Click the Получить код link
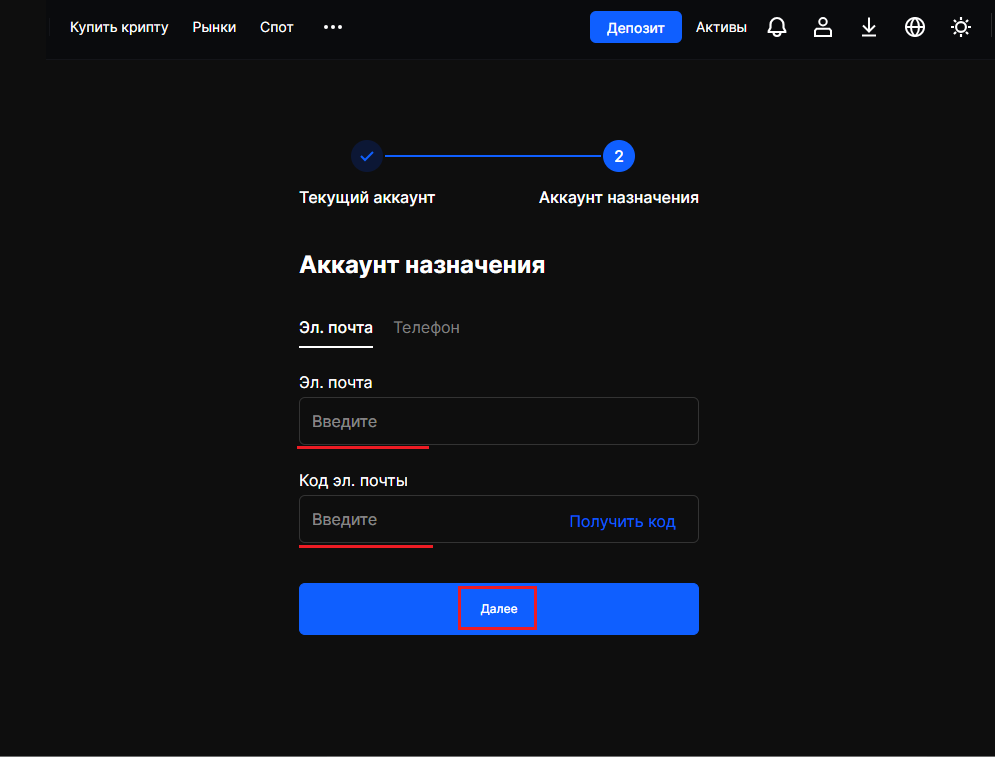This screenshot has height=757, width=995. click(622, 521)
